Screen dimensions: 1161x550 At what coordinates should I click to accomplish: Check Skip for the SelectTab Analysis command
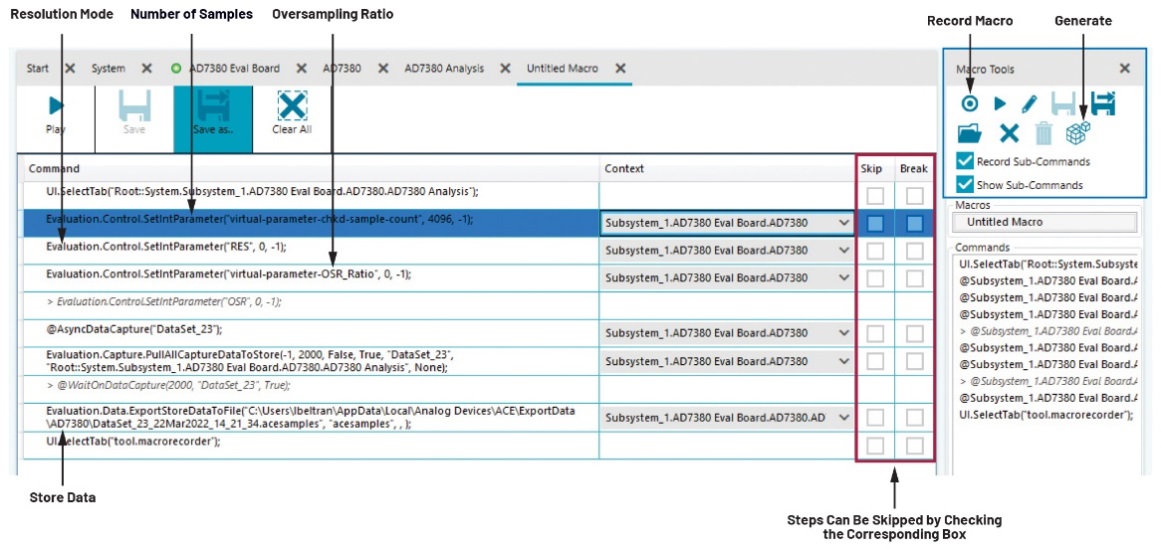point(875,196)
